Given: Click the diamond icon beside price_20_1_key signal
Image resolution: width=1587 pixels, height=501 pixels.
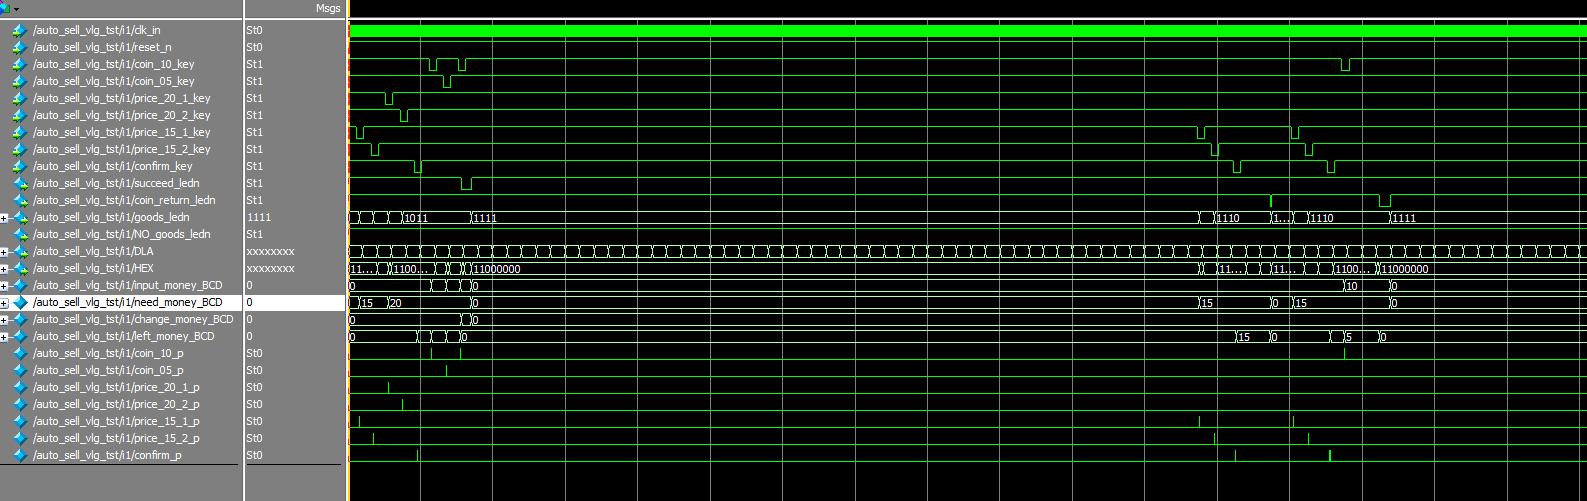Looking at the screenshot, I should (x=19, y=98).
